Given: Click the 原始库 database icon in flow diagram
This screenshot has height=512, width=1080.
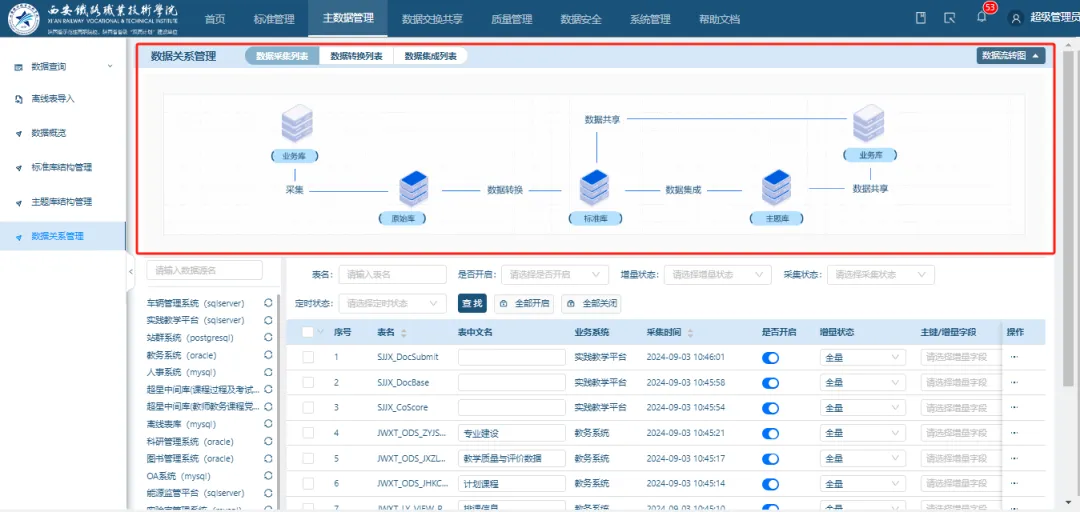Looking at the screenshot, I should click(x=413, y=189).
